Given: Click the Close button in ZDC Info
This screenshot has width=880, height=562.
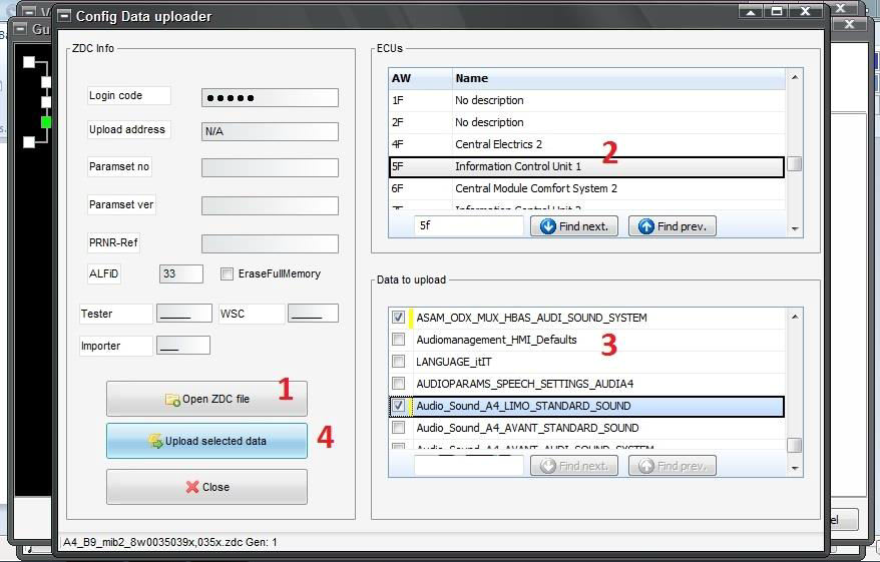Looking at the screenshot, I should 207,487.
